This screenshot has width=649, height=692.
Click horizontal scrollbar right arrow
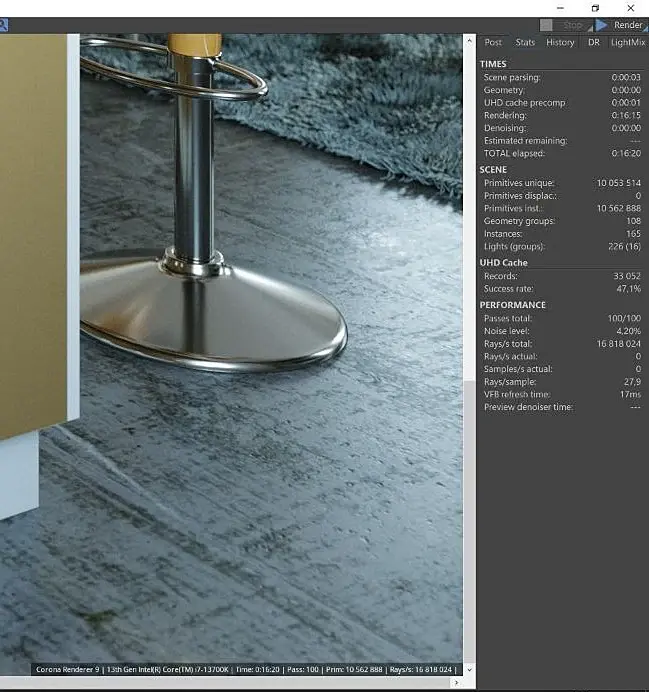point(456,683)
